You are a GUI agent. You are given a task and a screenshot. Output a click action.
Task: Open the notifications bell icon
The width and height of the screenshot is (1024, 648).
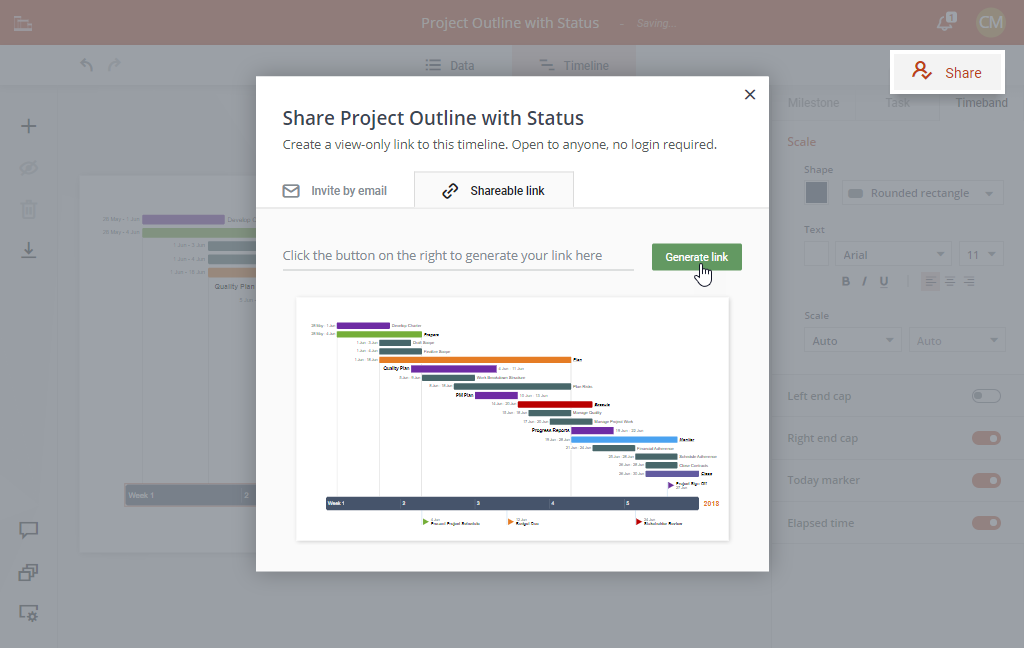pos(945,22)
